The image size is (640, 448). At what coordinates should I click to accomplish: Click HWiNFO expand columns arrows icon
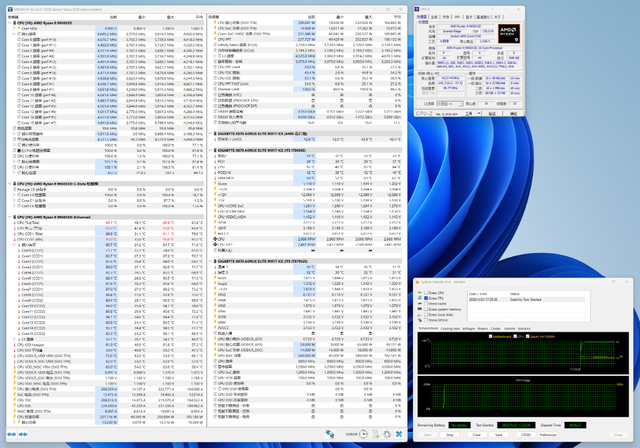12,434
